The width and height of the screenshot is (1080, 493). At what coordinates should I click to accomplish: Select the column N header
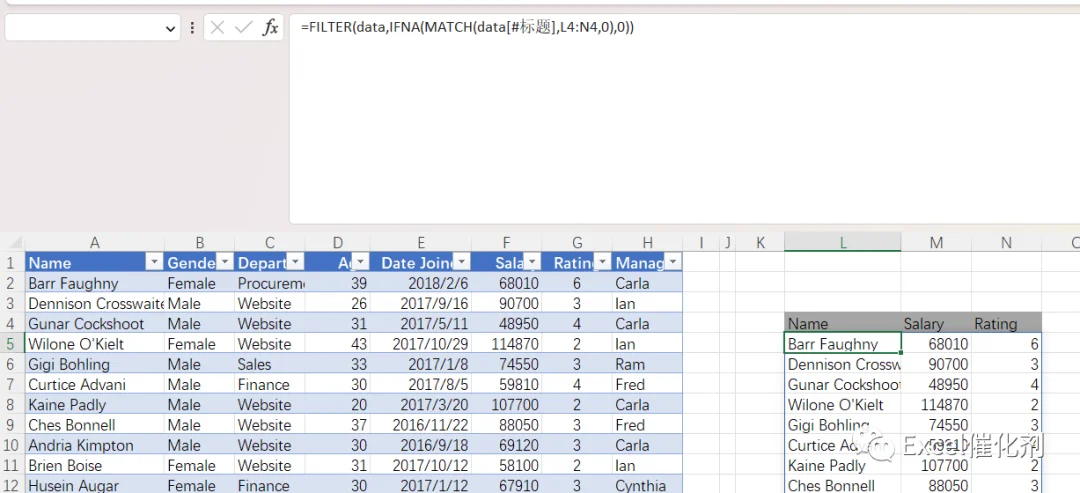click(1006, 242)
